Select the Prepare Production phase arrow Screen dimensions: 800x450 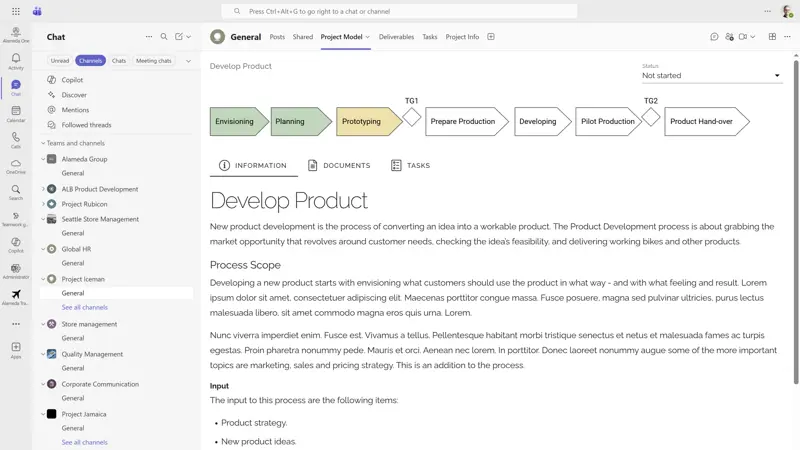pyautogui.click(x=467, y=121)
